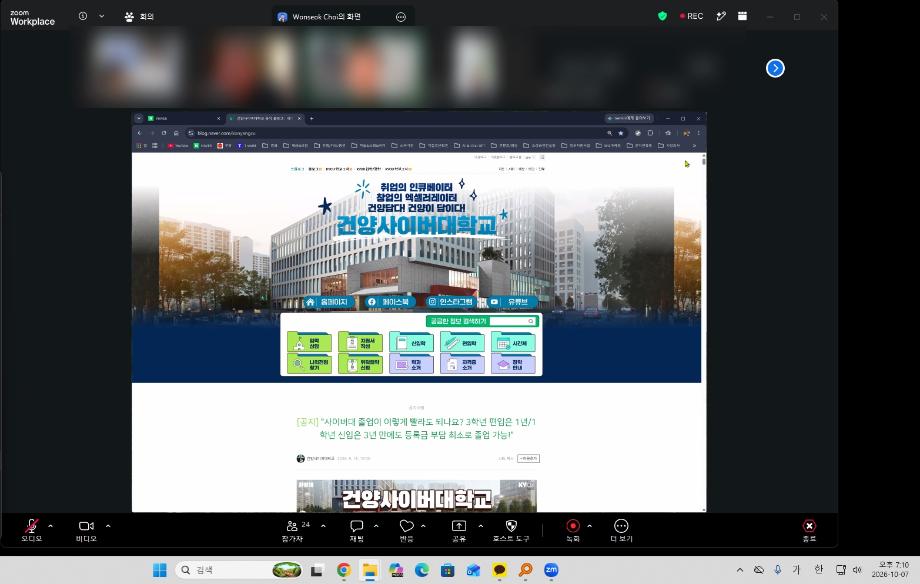
Task: Open Microsoft Edge from the taskbar
Action: [422, 570]
